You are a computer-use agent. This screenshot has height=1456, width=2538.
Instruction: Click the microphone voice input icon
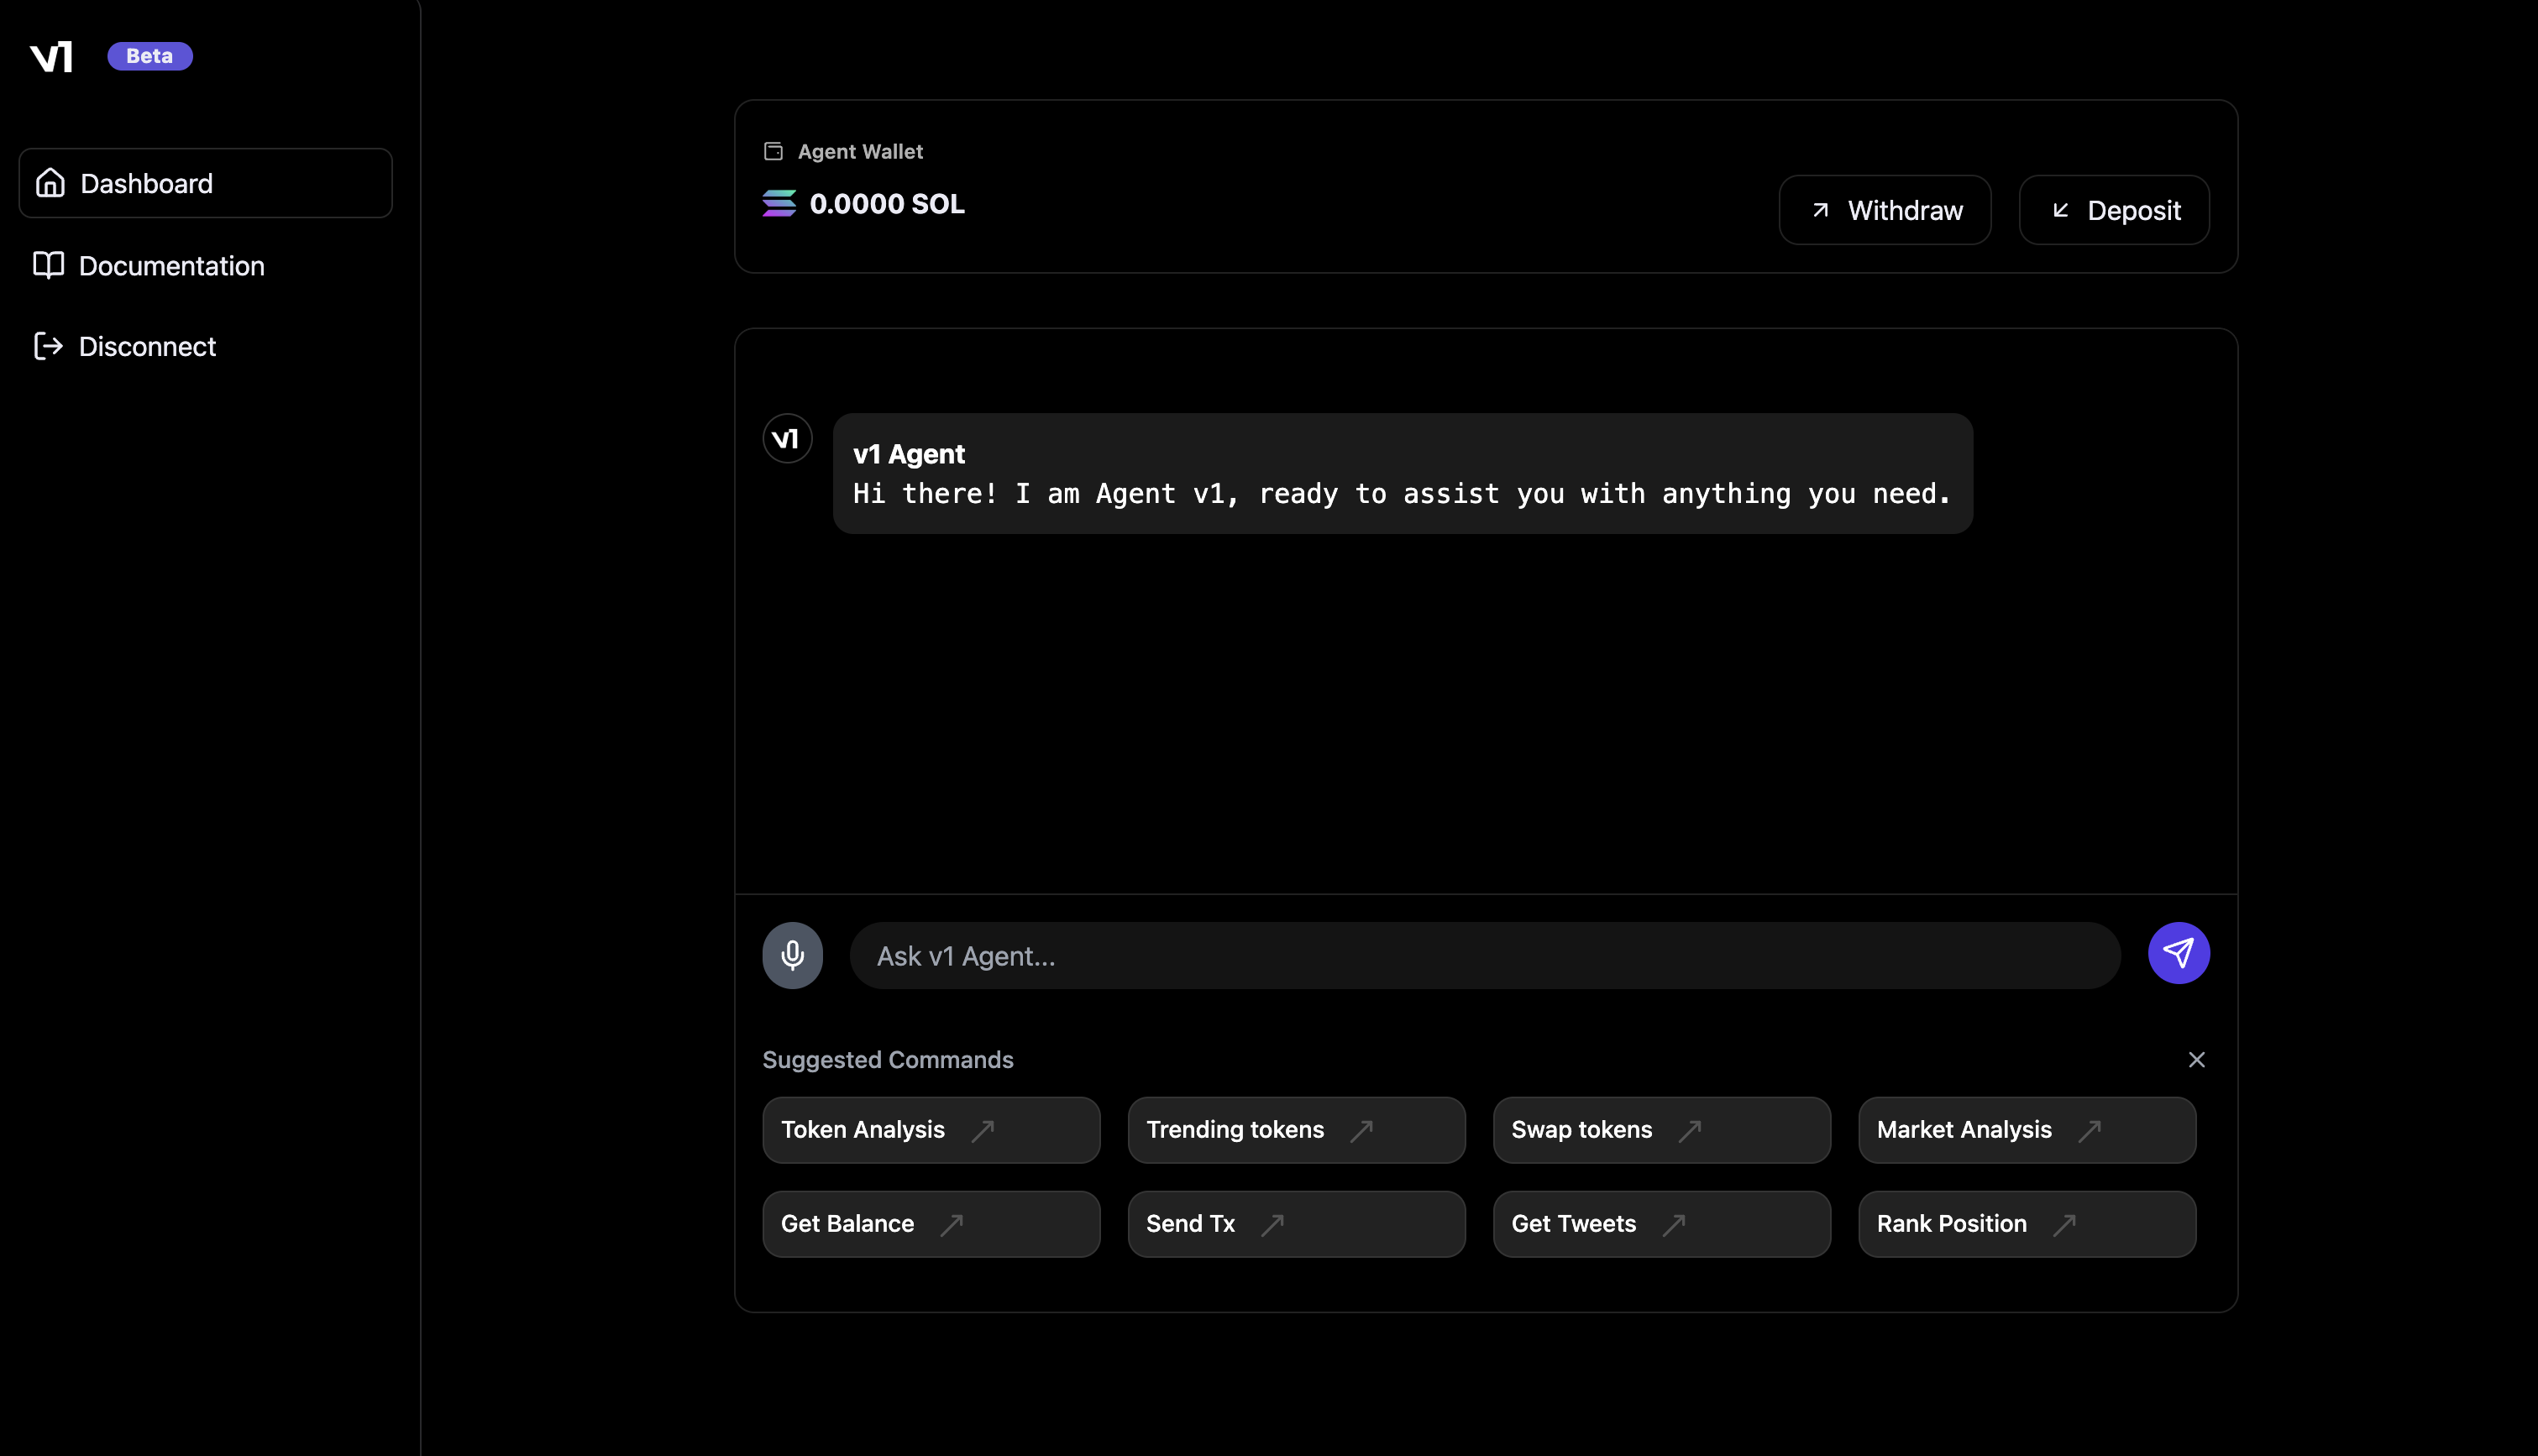click(792, 955)
